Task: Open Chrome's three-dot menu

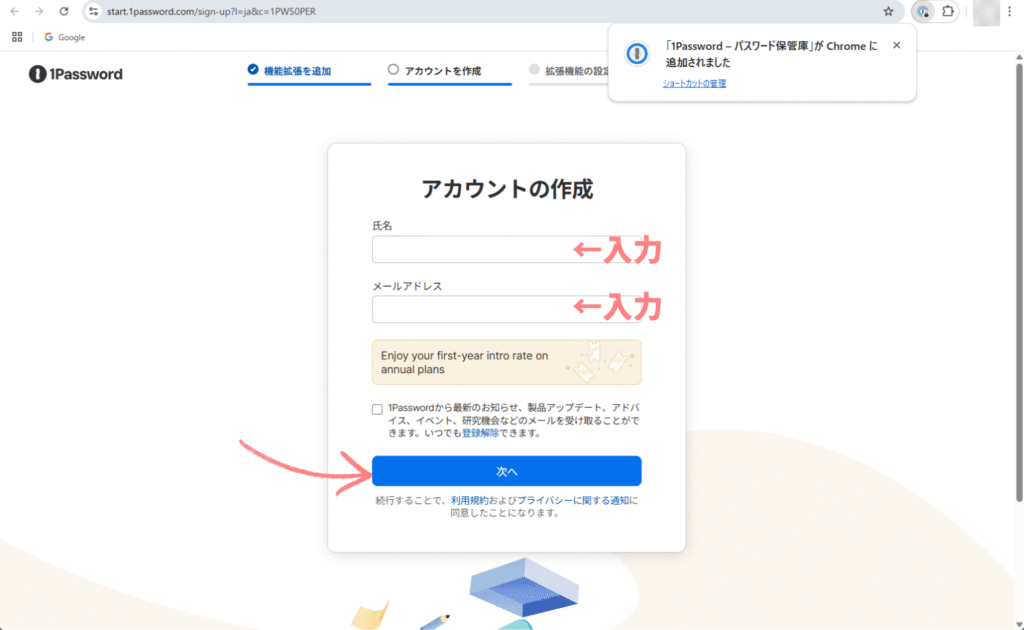Action: click(1010, 11)
